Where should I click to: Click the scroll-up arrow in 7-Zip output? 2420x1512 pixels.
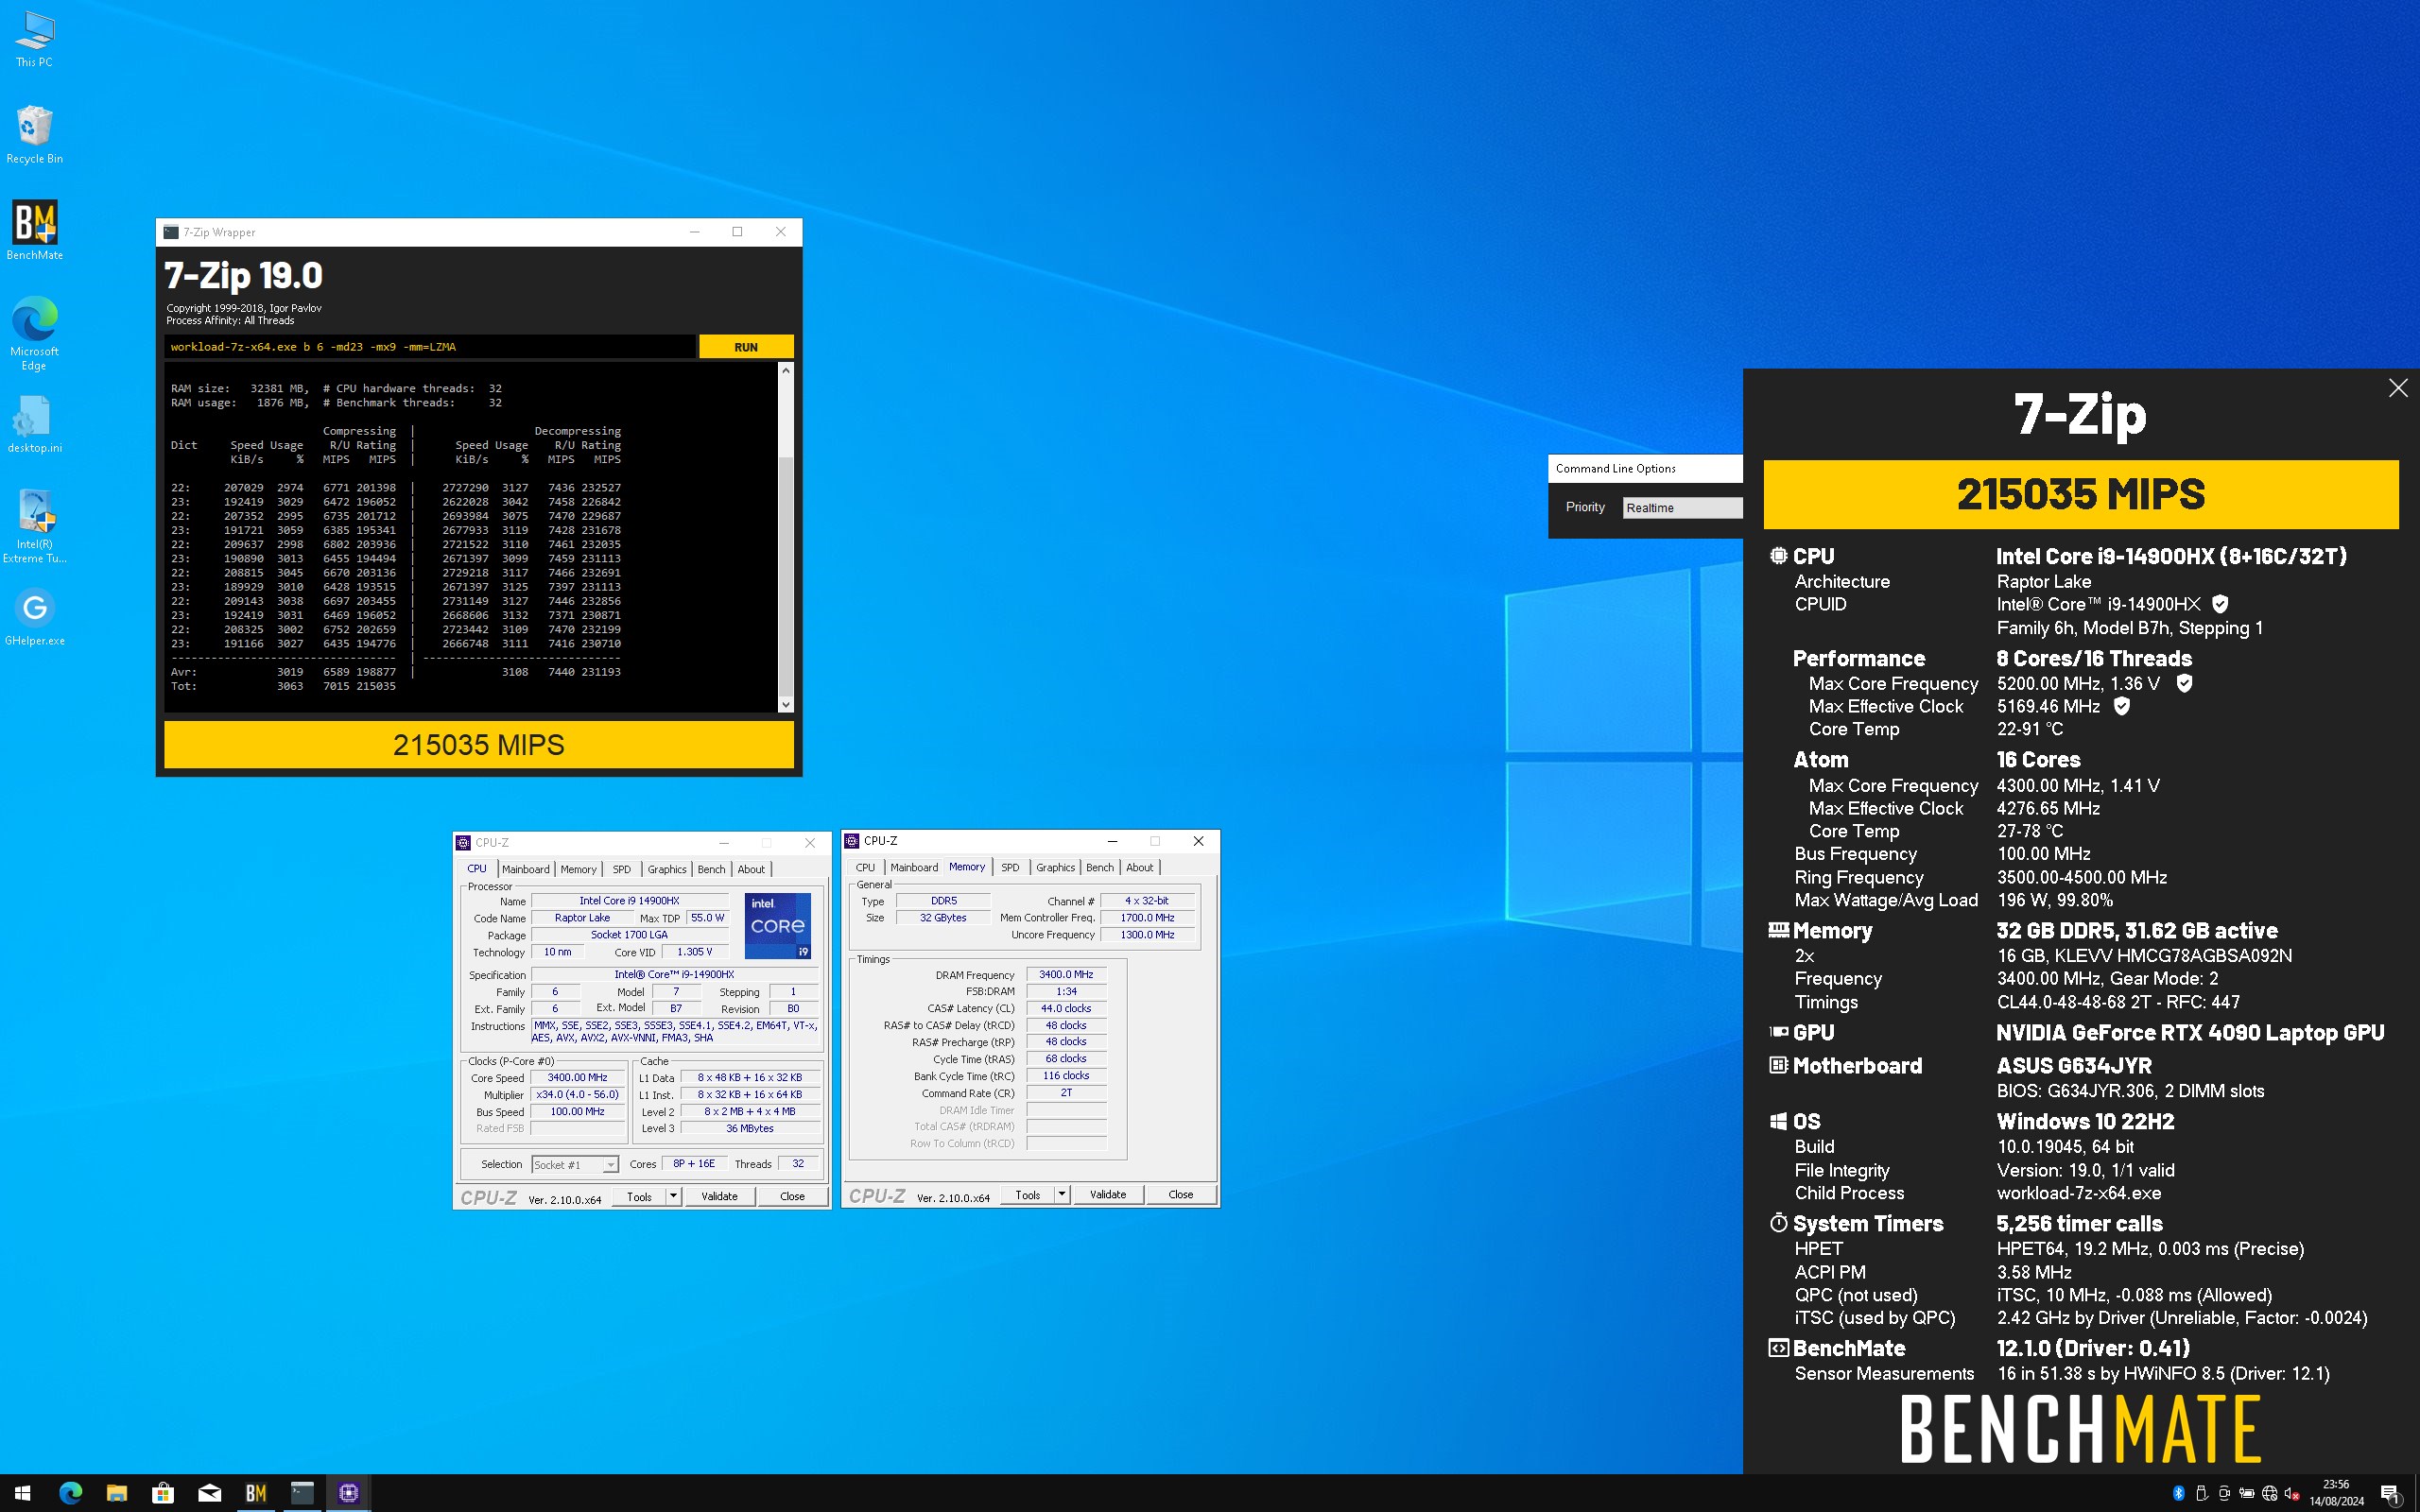pyautogui.click(x=786, y=371)
